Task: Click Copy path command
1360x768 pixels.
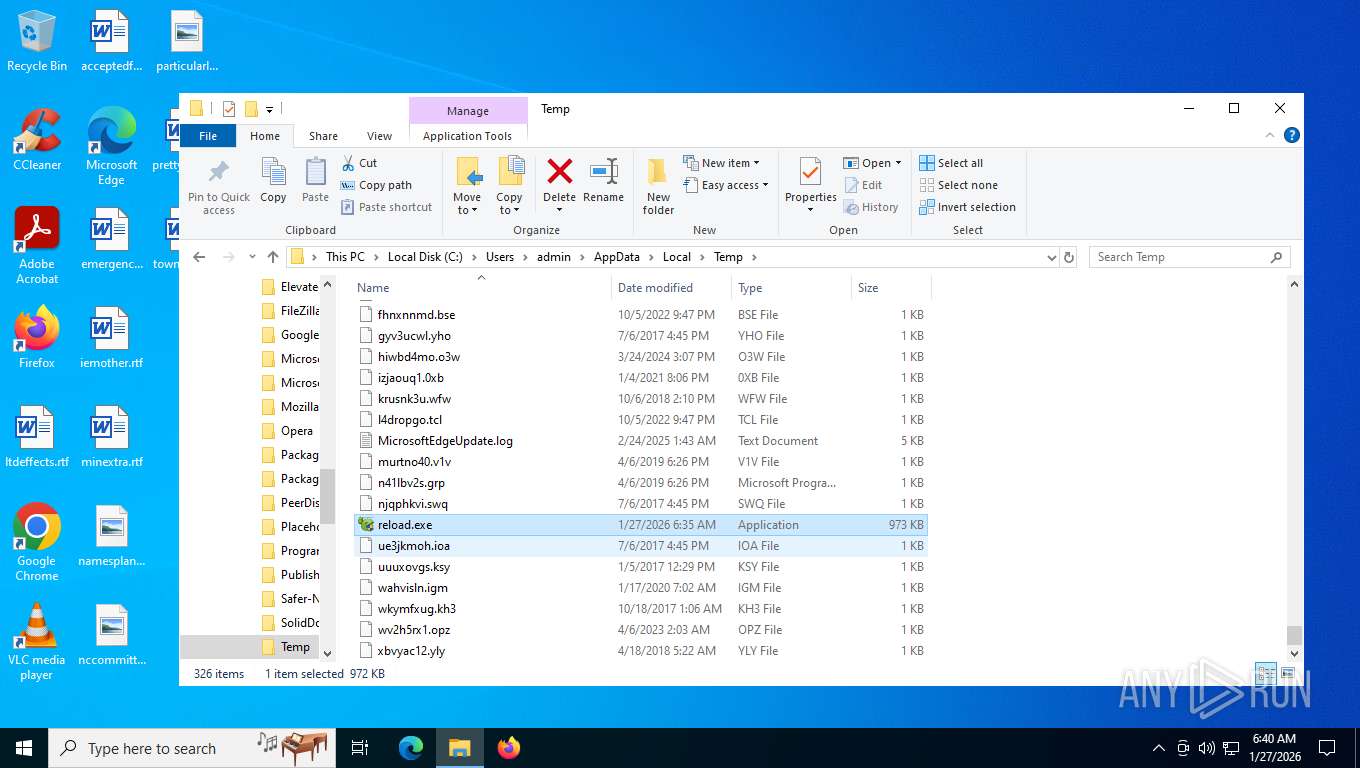Action: 376,185
